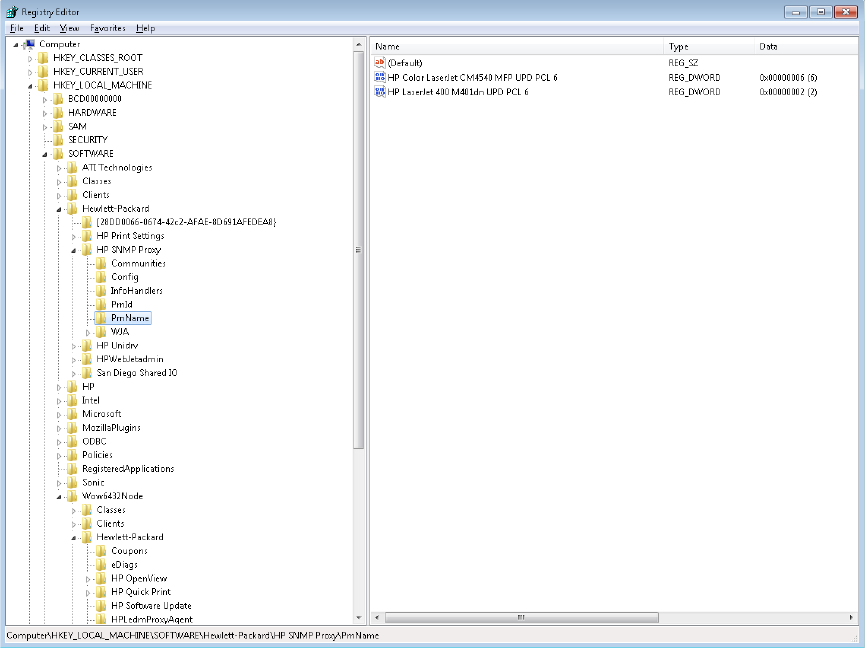Click the values pane horizontal scrollbar thumb
Viewport: 865px width, 648px height.
coord(521,618)
